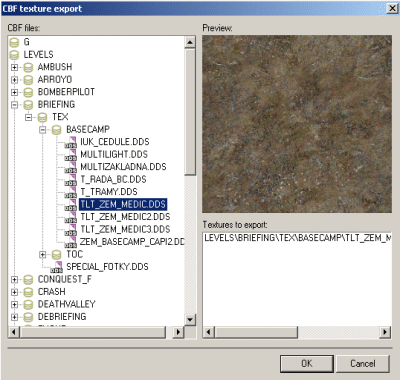Click the DDS icon beside MULTILIGHT.DDS

(71, 155)
